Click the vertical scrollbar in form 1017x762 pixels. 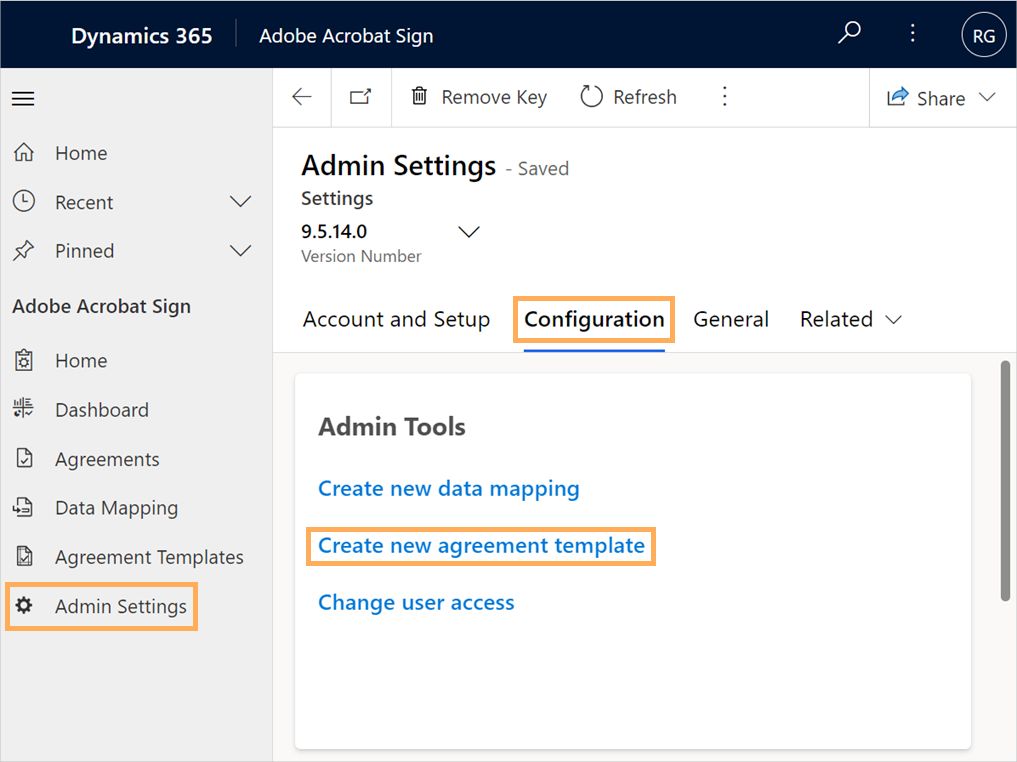point(1005,481)
